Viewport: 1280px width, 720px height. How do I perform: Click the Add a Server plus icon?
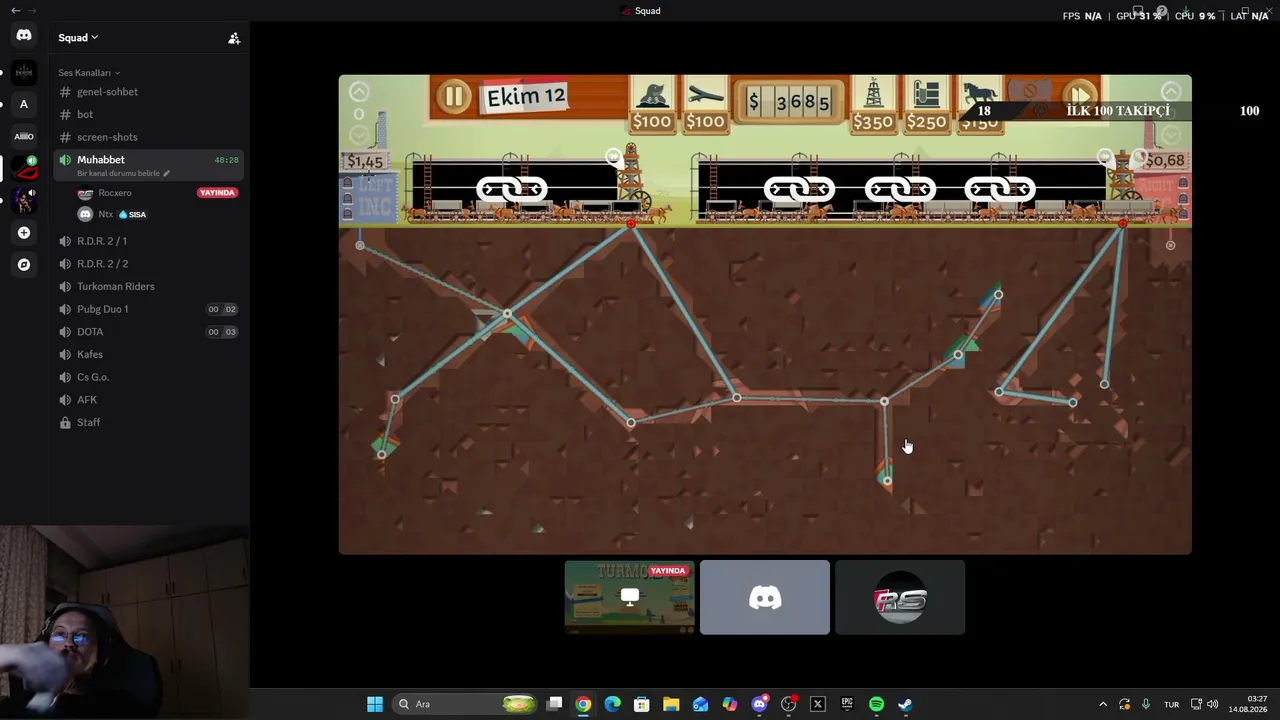(x=24, y=233)
